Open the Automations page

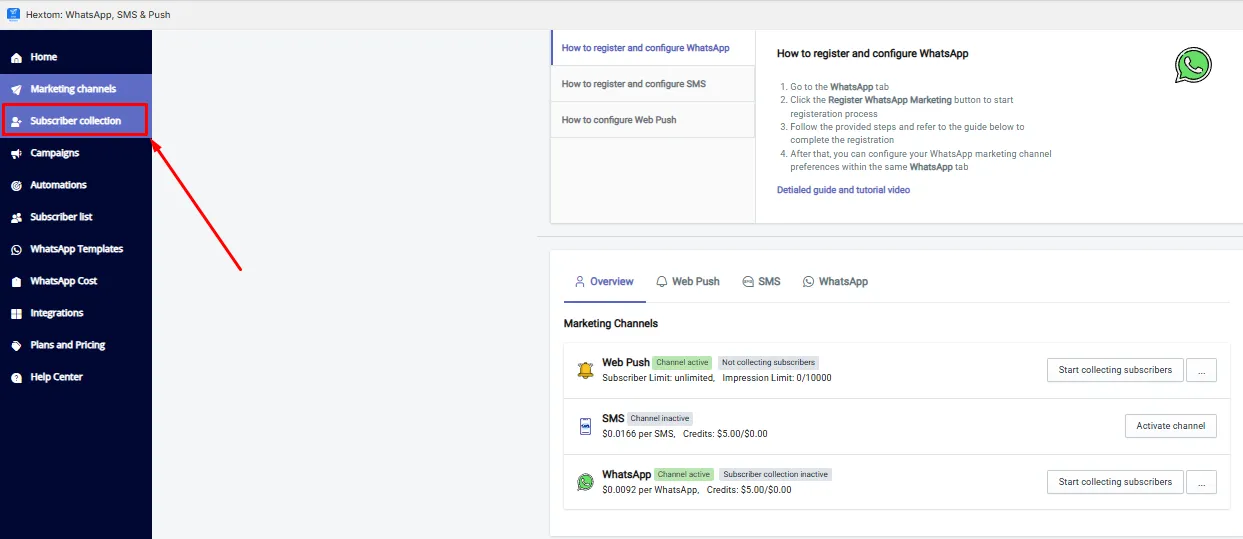click(76, 185)
